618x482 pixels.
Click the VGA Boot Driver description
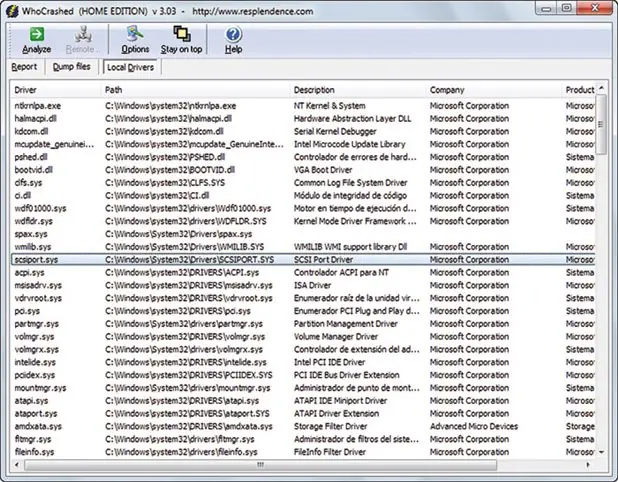tap(323, 170)
